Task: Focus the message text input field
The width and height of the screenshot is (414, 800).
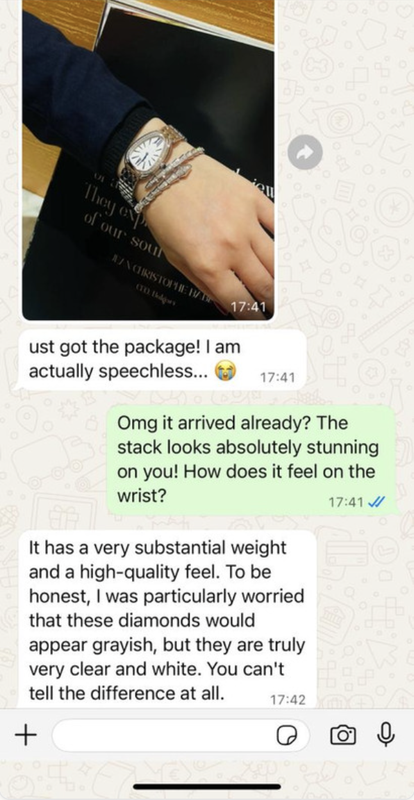Action: [x=181, y=735]
